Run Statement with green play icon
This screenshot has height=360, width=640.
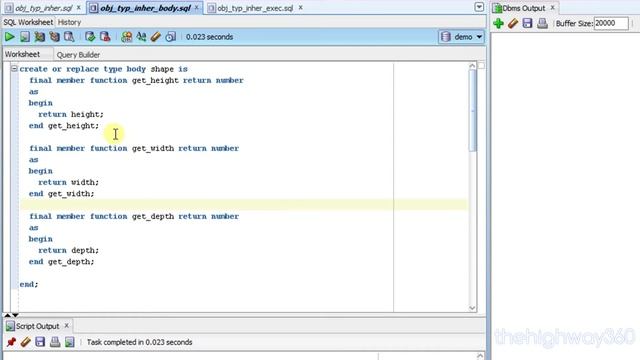pyautogui.click(x=9, y=37)
